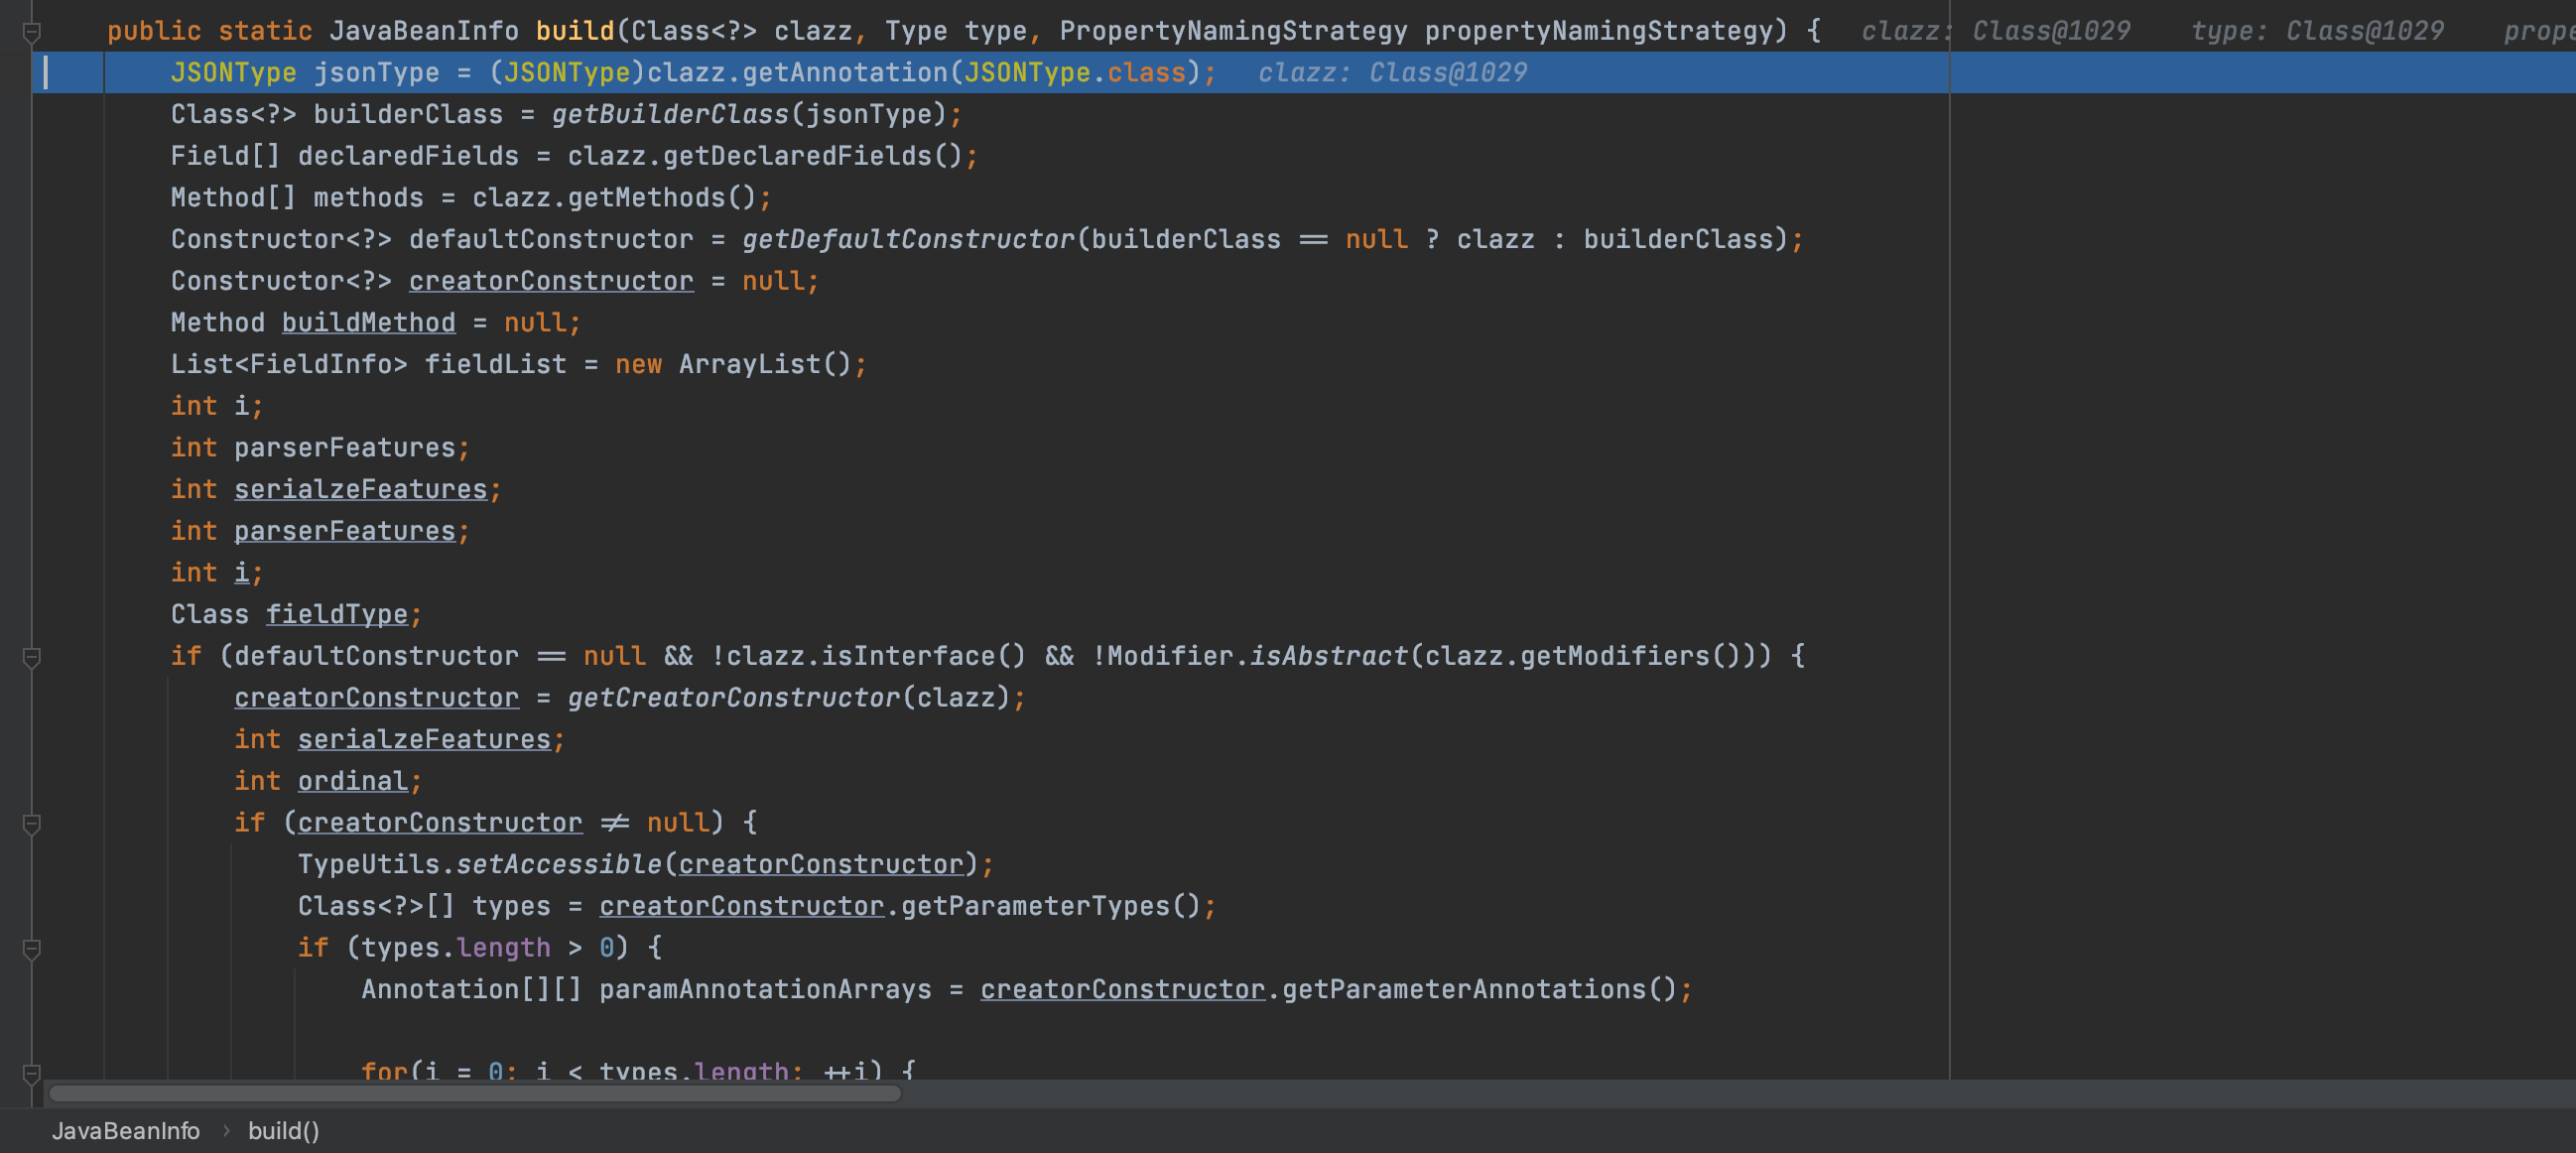Click the setAccessible method call
The width and height of the screenshot is (2576, 1153).
click(558, 865)
